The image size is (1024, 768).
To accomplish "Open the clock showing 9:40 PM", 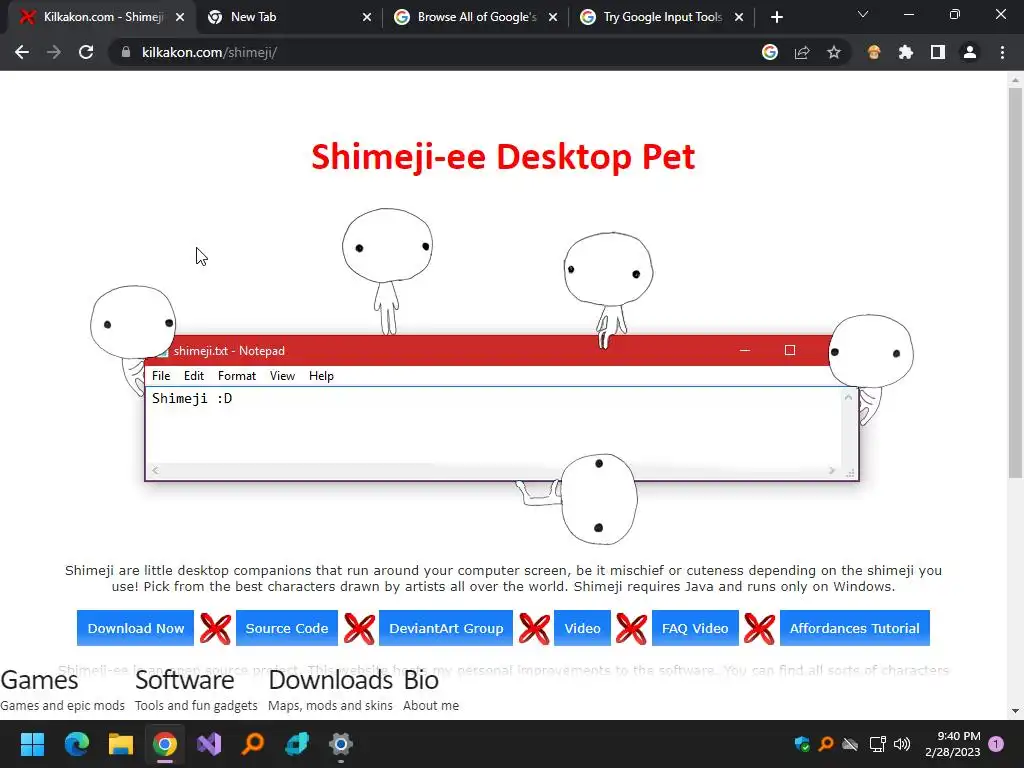I will pyautogui.click(x=953, y=744).
